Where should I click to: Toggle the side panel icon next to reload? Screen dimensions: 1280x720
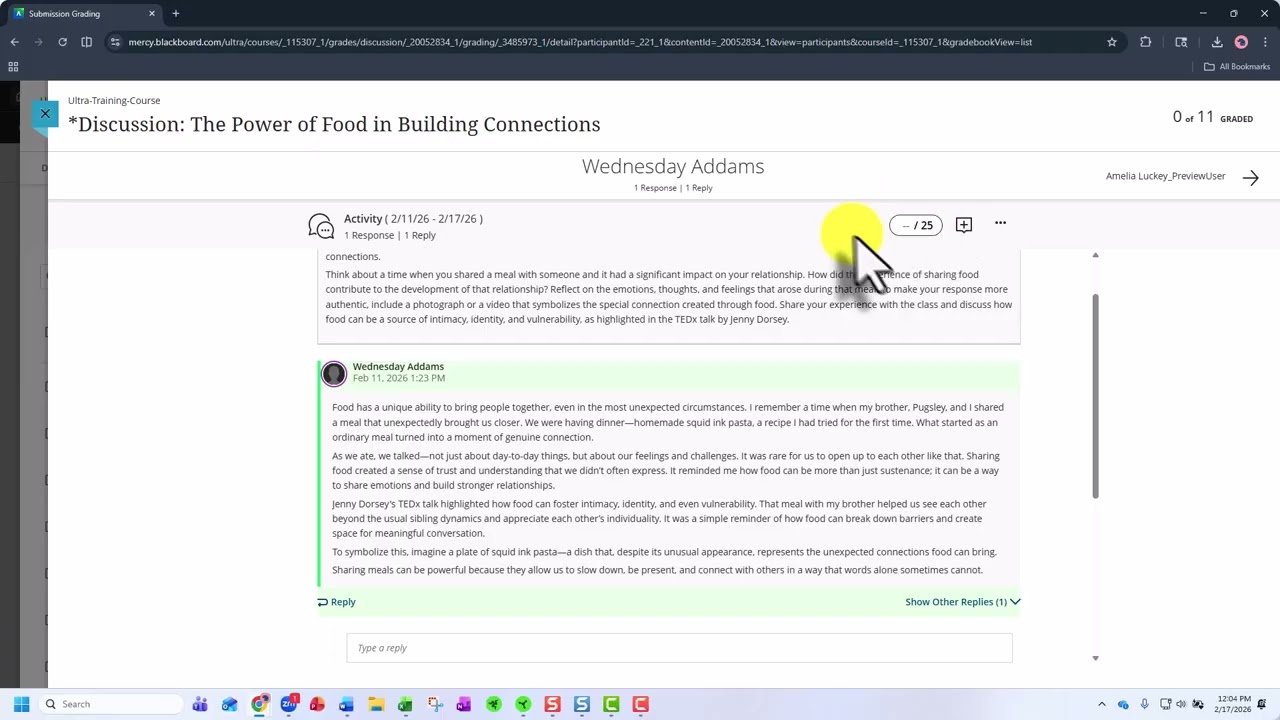coord(86,42)
